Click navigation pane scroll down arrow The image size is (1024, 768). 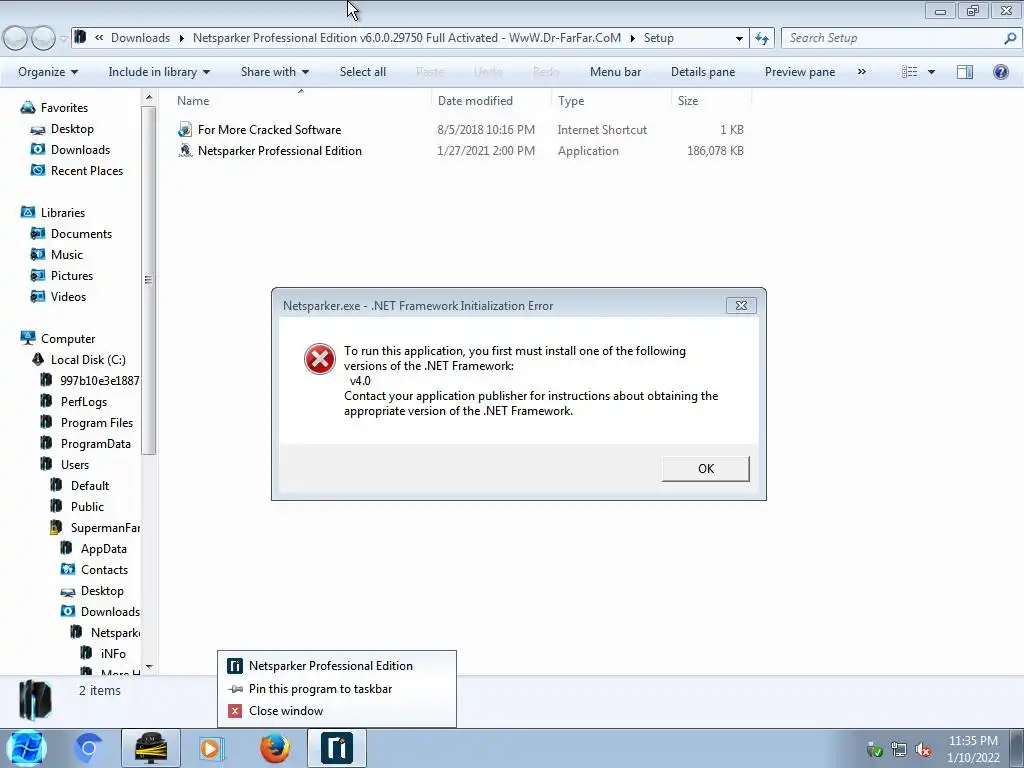point(149,667)
